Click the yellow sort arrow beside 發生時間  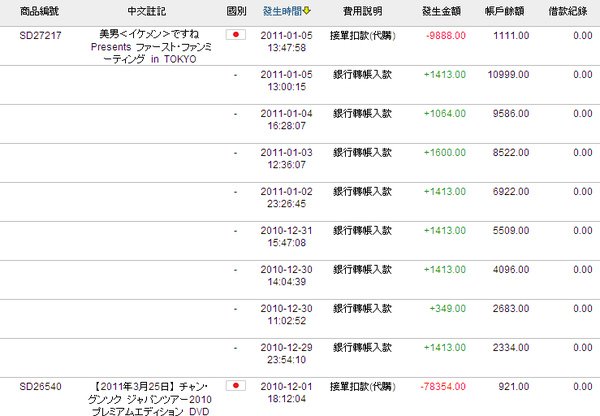click(x=307, y=11)
